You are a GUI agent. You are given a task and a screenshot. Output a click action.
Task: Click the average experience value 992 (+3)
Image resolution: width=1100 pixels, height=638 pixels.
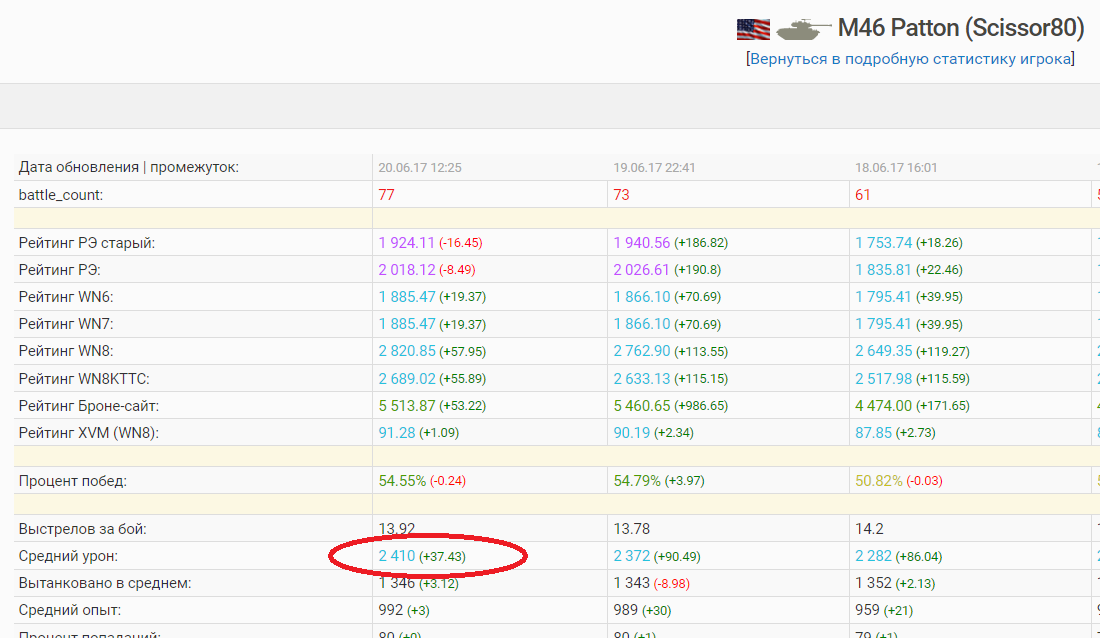pos(403,611)
